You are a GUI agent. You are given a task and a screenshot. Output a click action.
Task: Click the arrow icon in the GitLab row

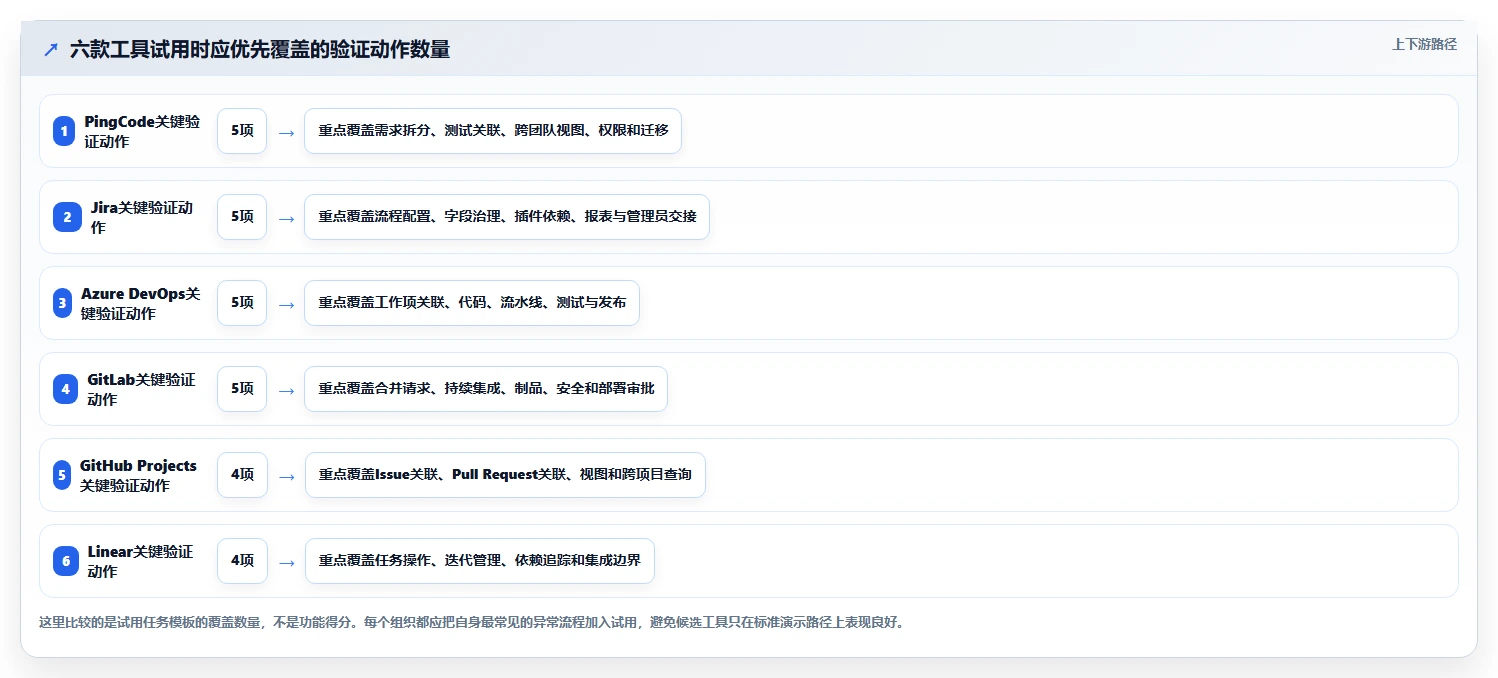[286, 390]
